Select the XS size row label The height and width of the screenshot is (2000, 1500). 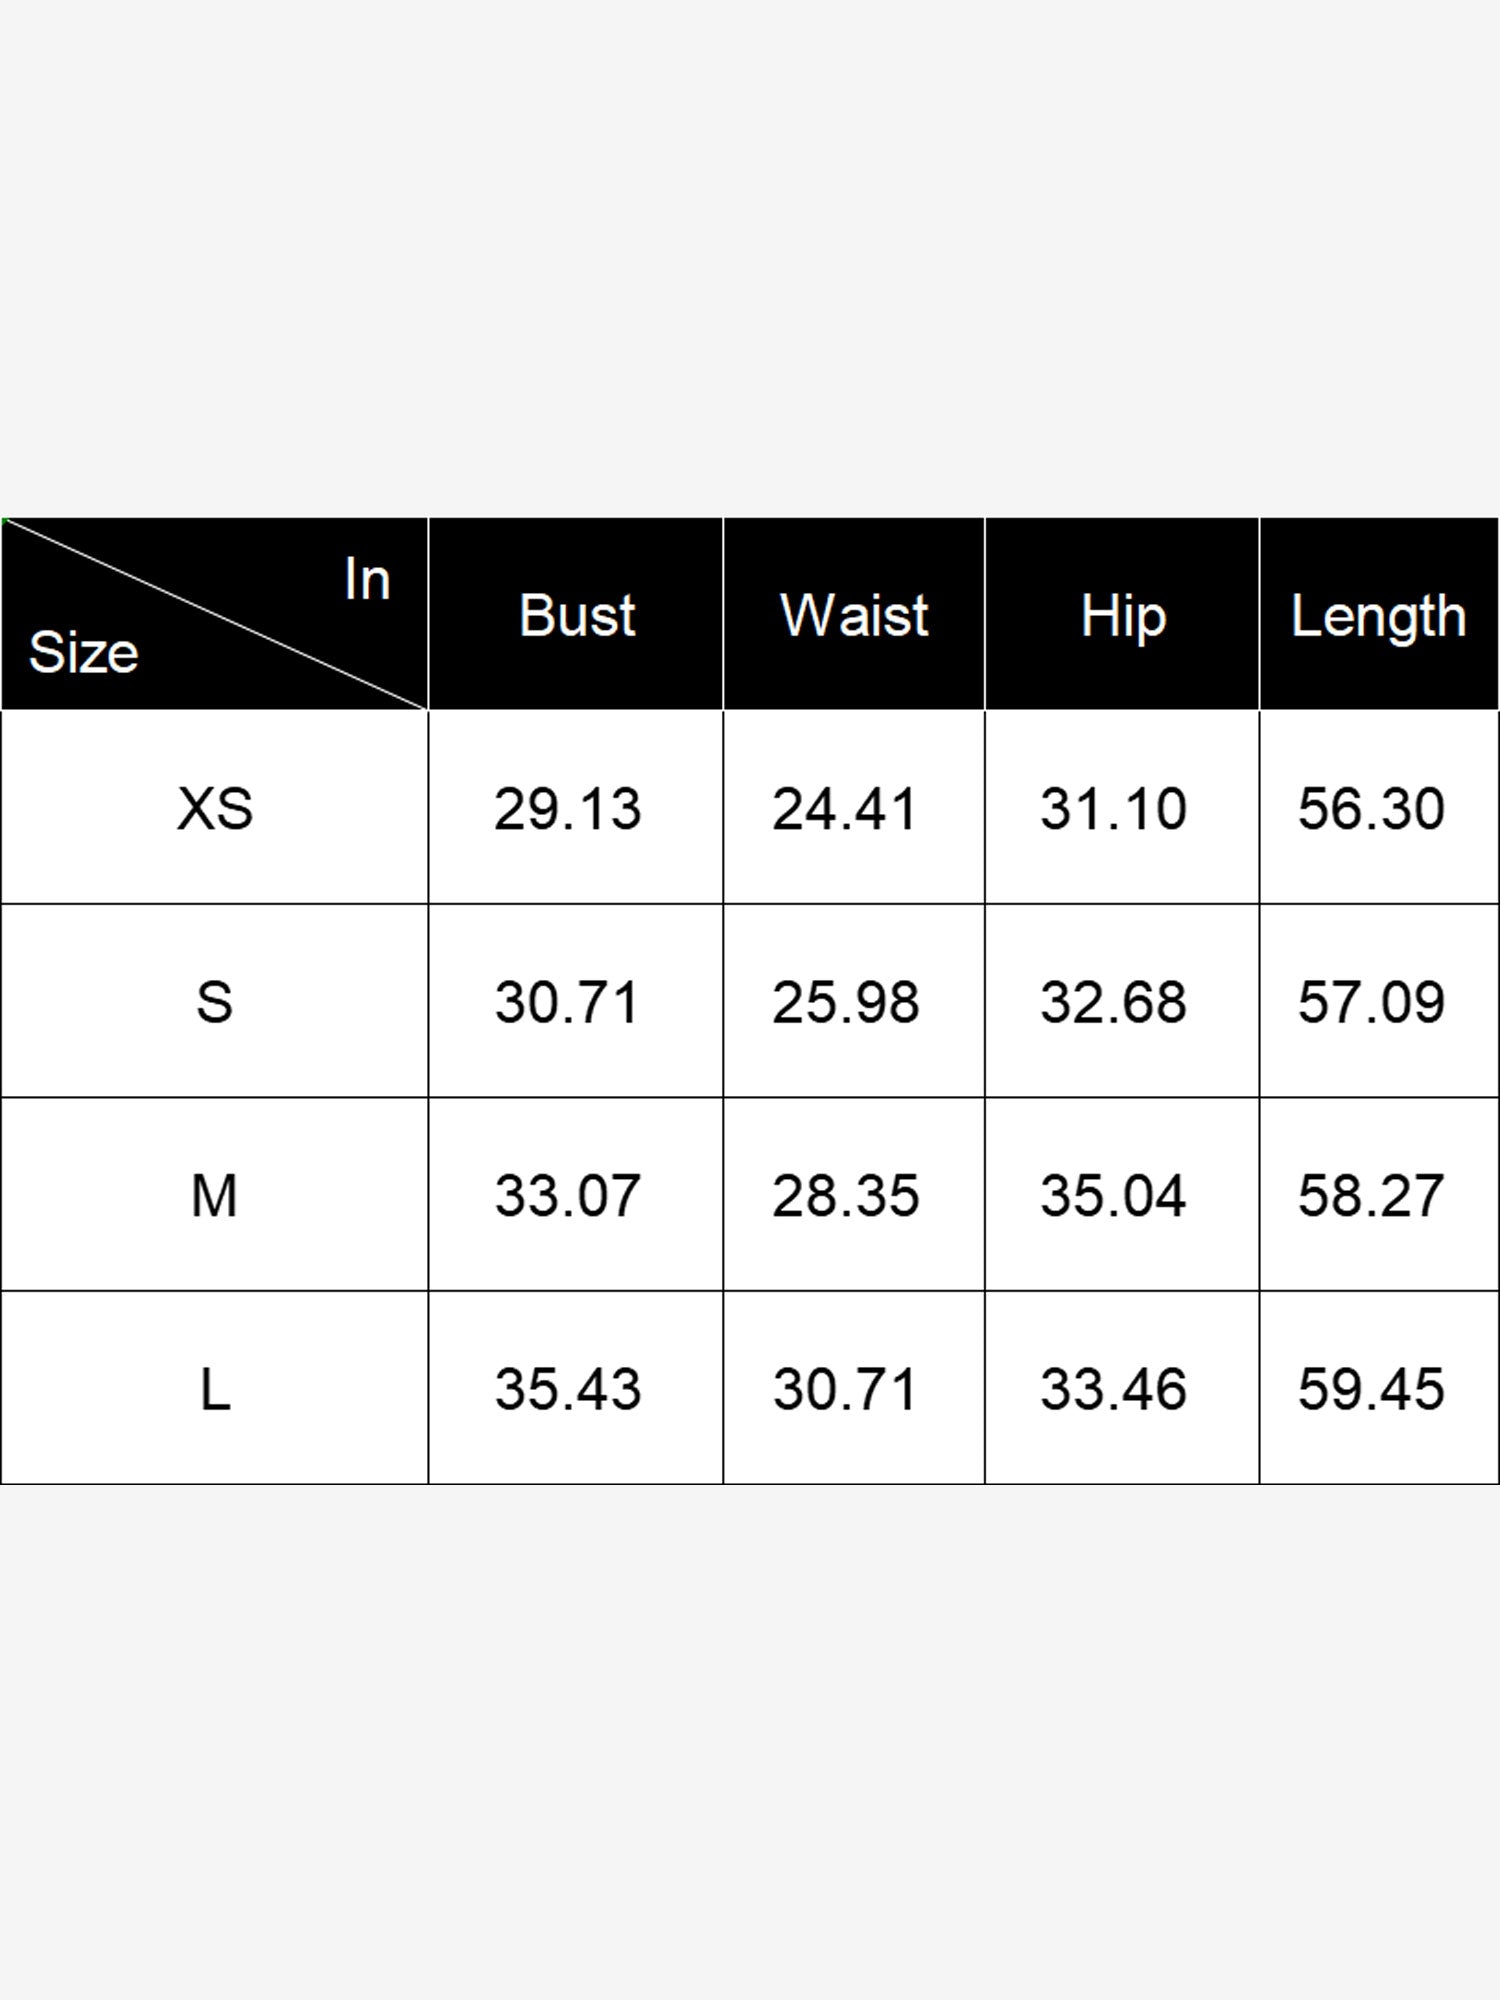click(215, 808)
